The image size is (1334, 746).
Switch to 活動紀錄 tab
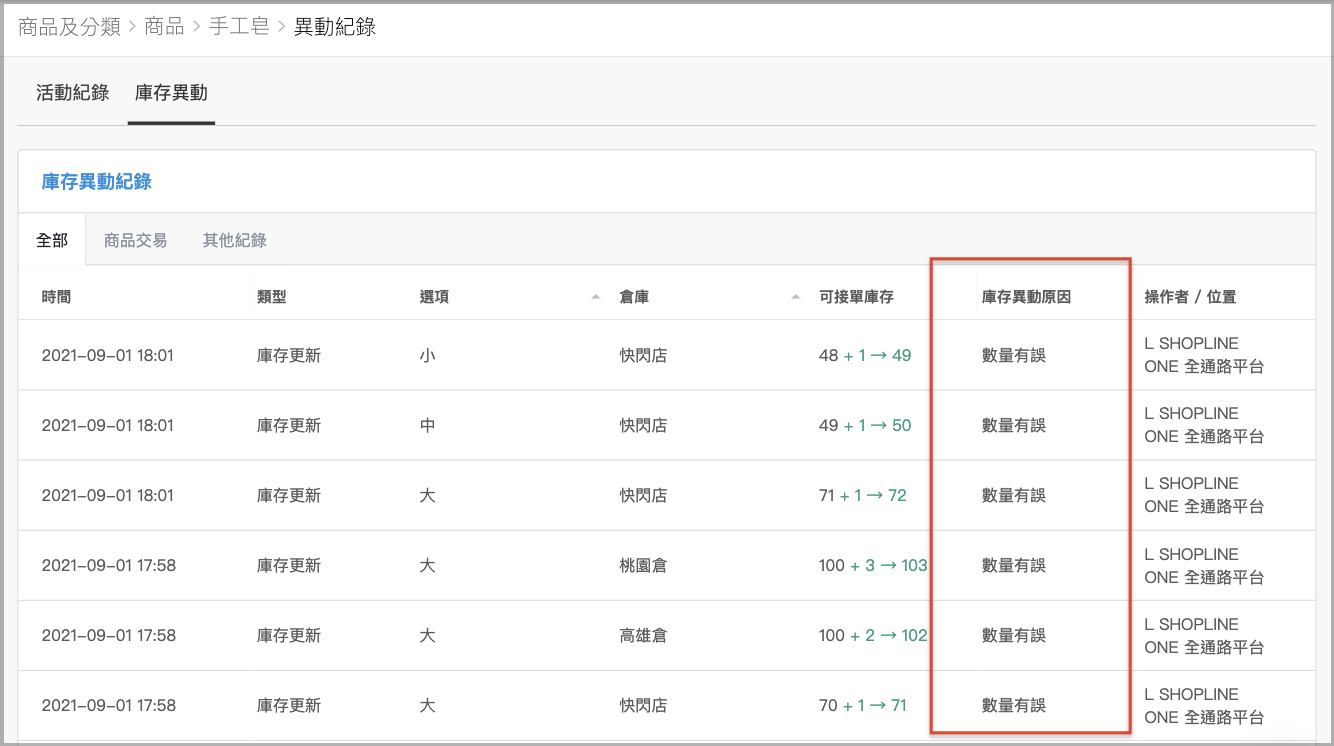pos(72,93)
